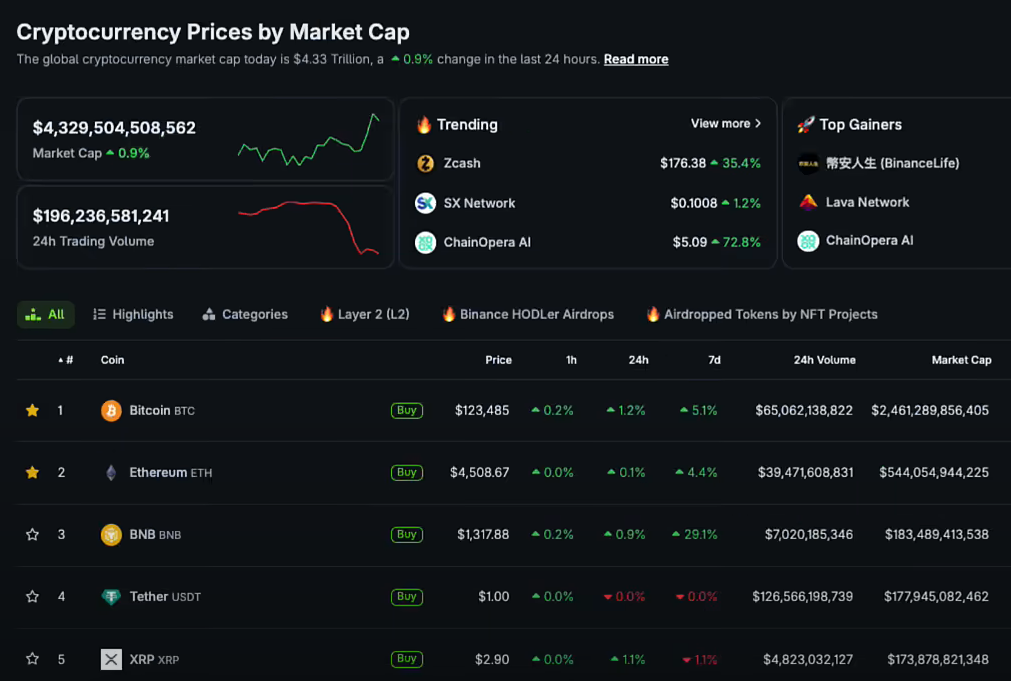
Task: Sort coins by Market Cap column header
Action: pos(961,360)
